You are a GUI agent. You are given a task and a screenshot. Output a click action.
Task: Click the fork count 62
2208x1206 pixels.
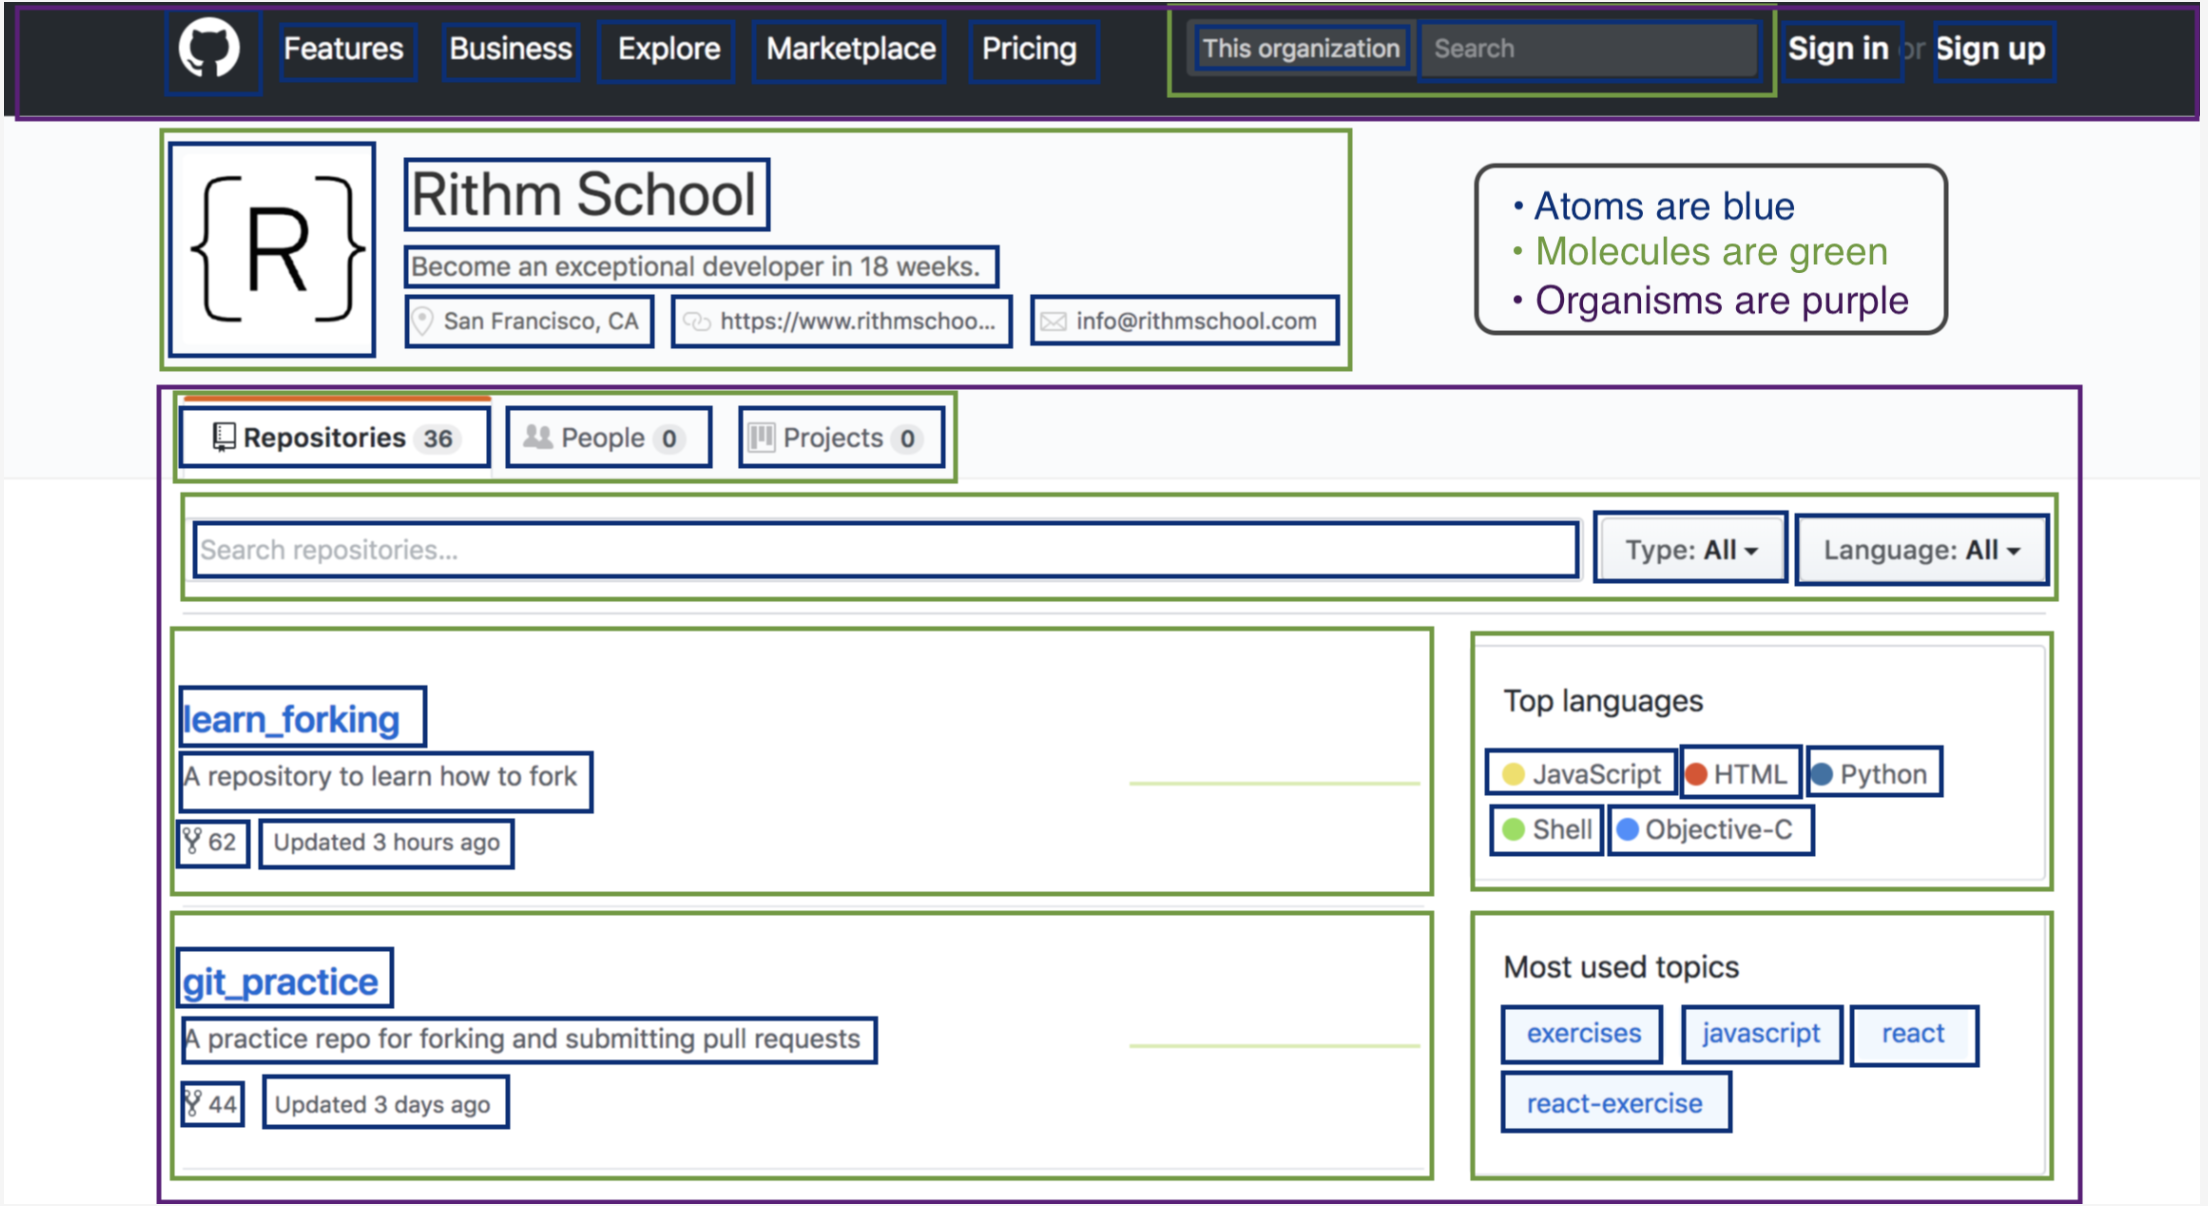[222, 842]
